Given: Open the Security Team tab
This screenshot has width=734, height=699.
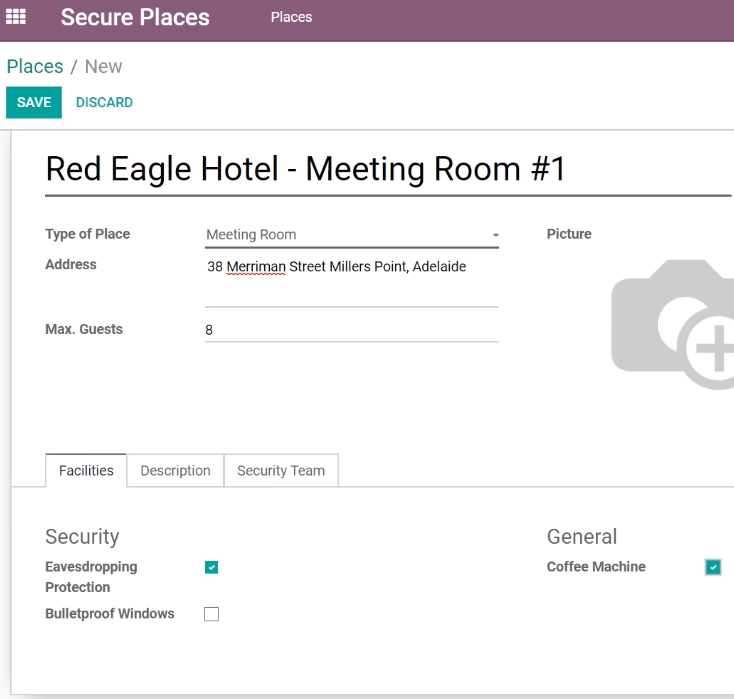Looking at the screenshot, I should coord(281,471).
